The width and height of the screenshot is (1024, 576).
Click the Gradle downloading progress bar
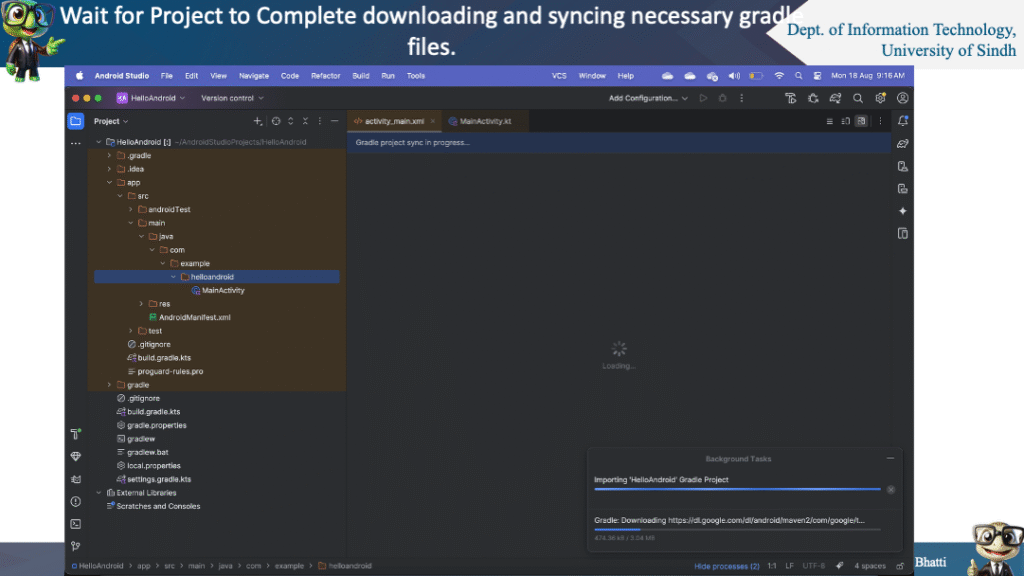click(737, 529)
